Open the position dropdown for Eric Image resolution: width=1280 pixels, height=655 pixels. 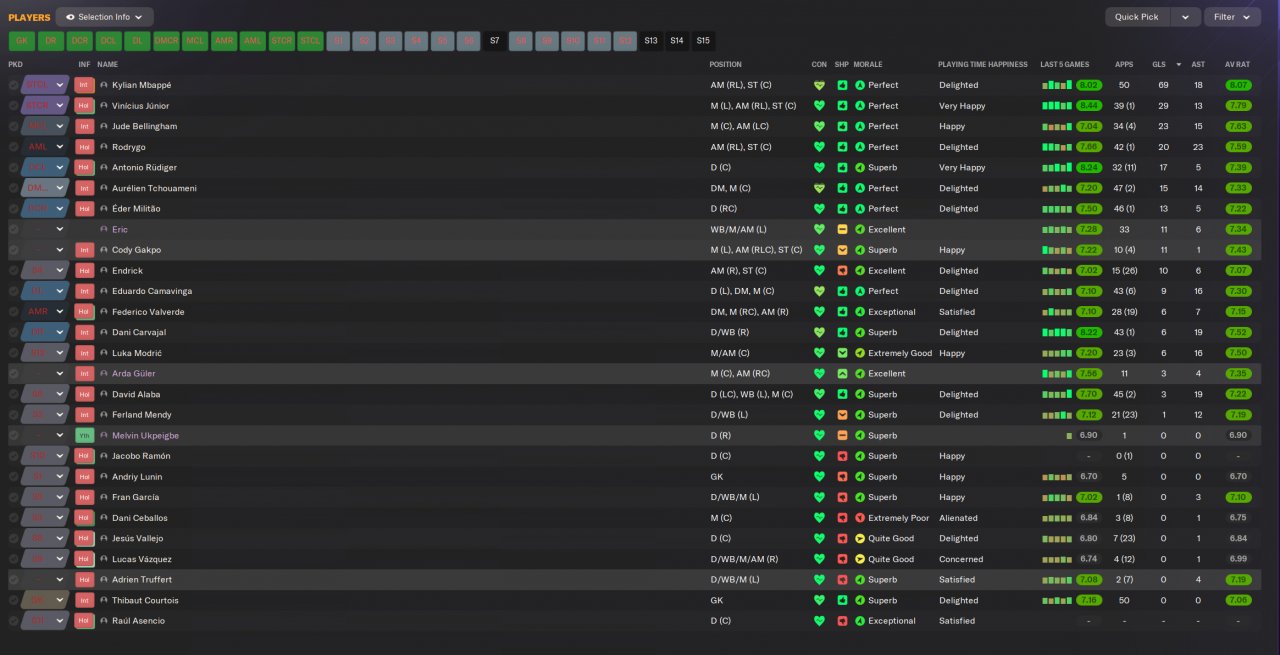45,230
